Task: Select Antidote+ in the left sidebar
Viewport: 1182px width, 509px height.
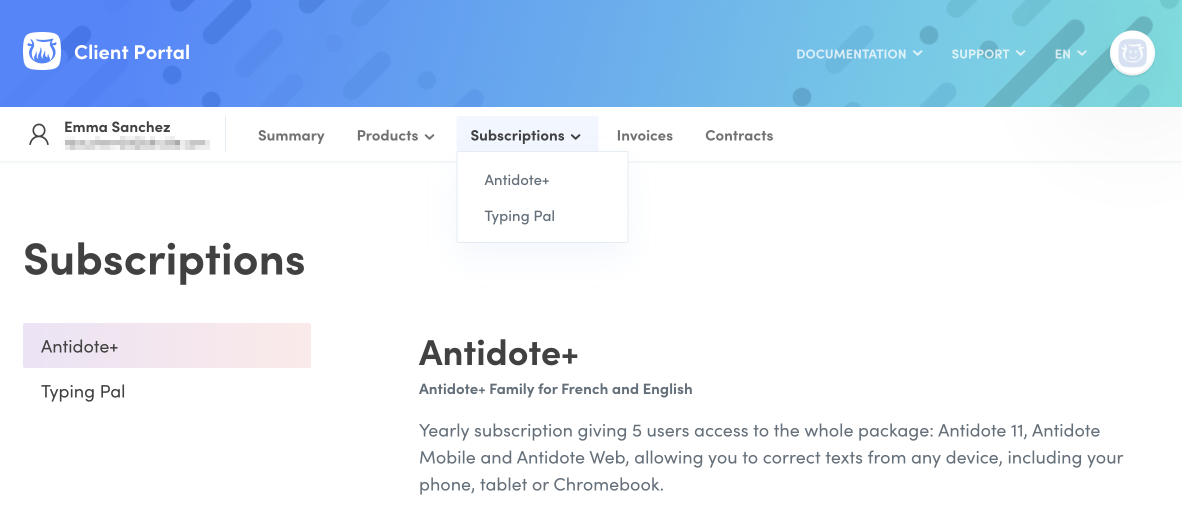Action: pyautogui.click(x=167, y=346)
